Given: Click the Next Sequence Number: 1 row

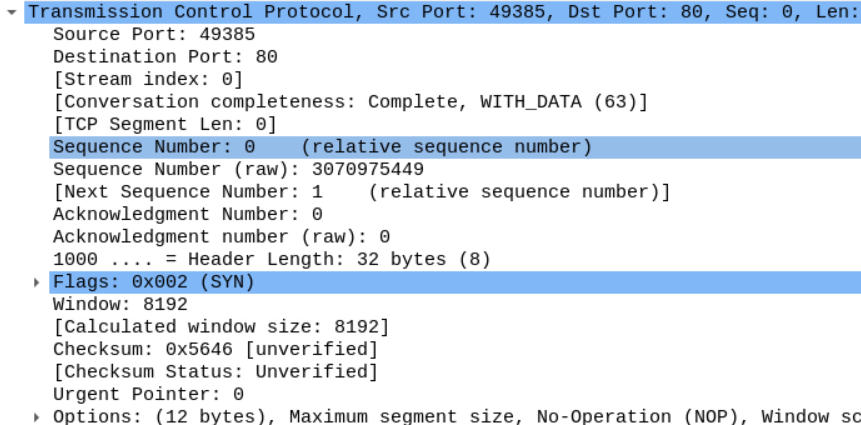Looking at the screenshot, I should click(x=360, y=191).
